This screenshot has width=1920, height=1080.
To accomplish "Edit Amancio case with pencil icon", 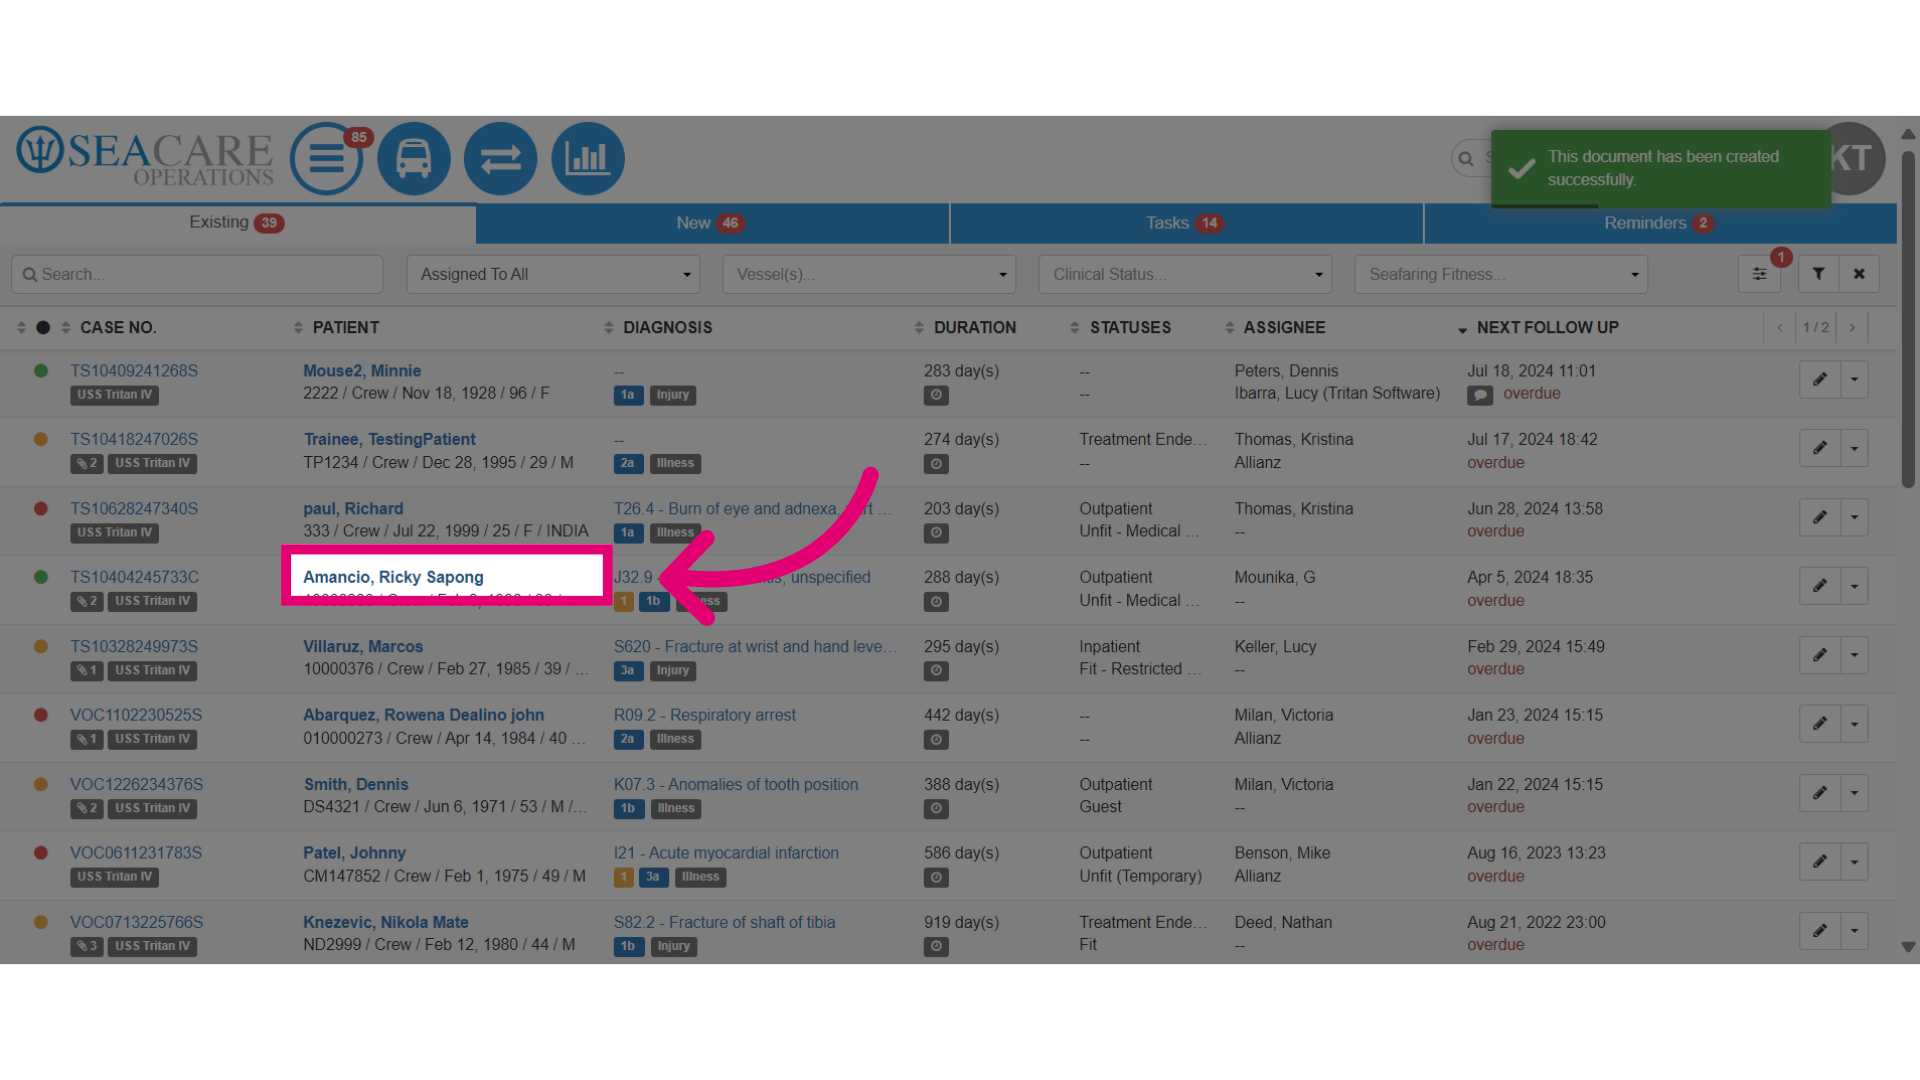I will click(x=1820, y=586).
